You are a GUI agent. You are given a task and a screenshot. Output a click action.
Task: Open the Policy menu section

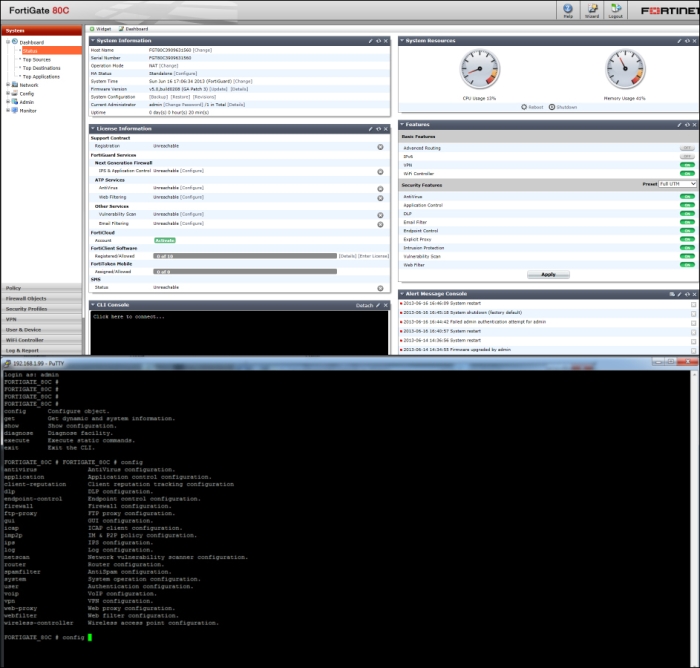point(42,288)
